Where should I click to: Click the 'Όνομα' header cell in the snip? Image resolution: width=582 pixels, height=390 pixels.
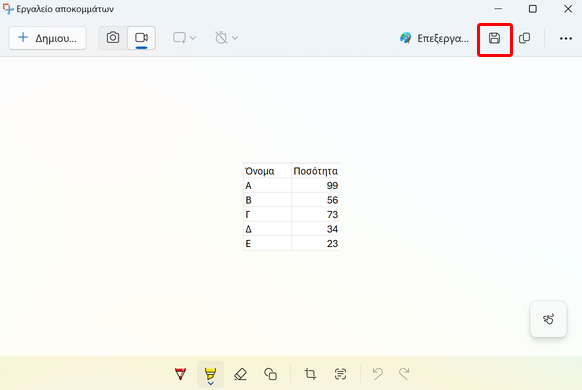coord(267,171)
